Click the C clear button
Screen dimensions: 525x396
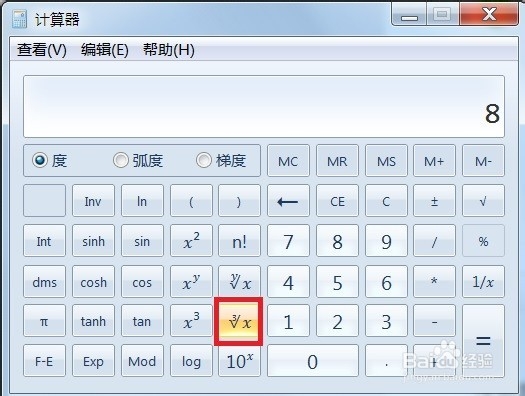point(386,201)
